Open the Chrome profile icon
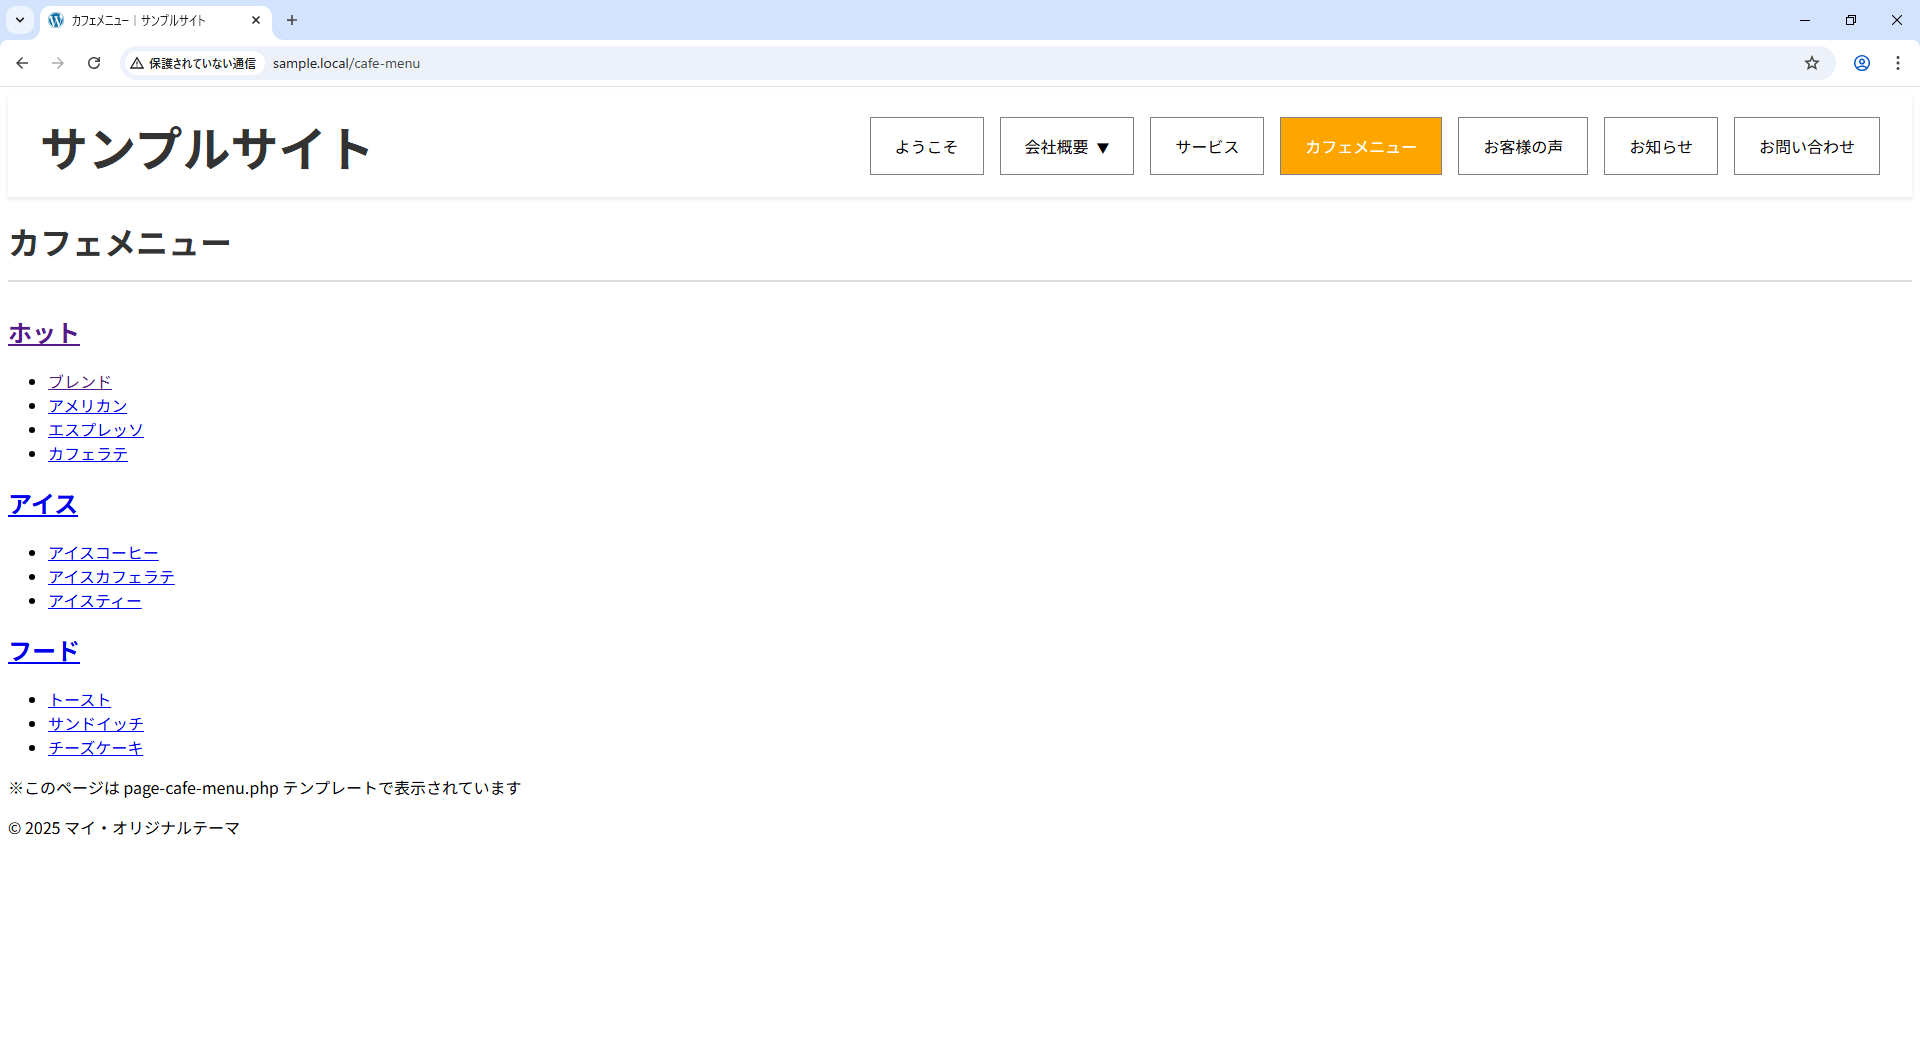This screenshot has width=1920, height=1040. [x=1862, y=63]
